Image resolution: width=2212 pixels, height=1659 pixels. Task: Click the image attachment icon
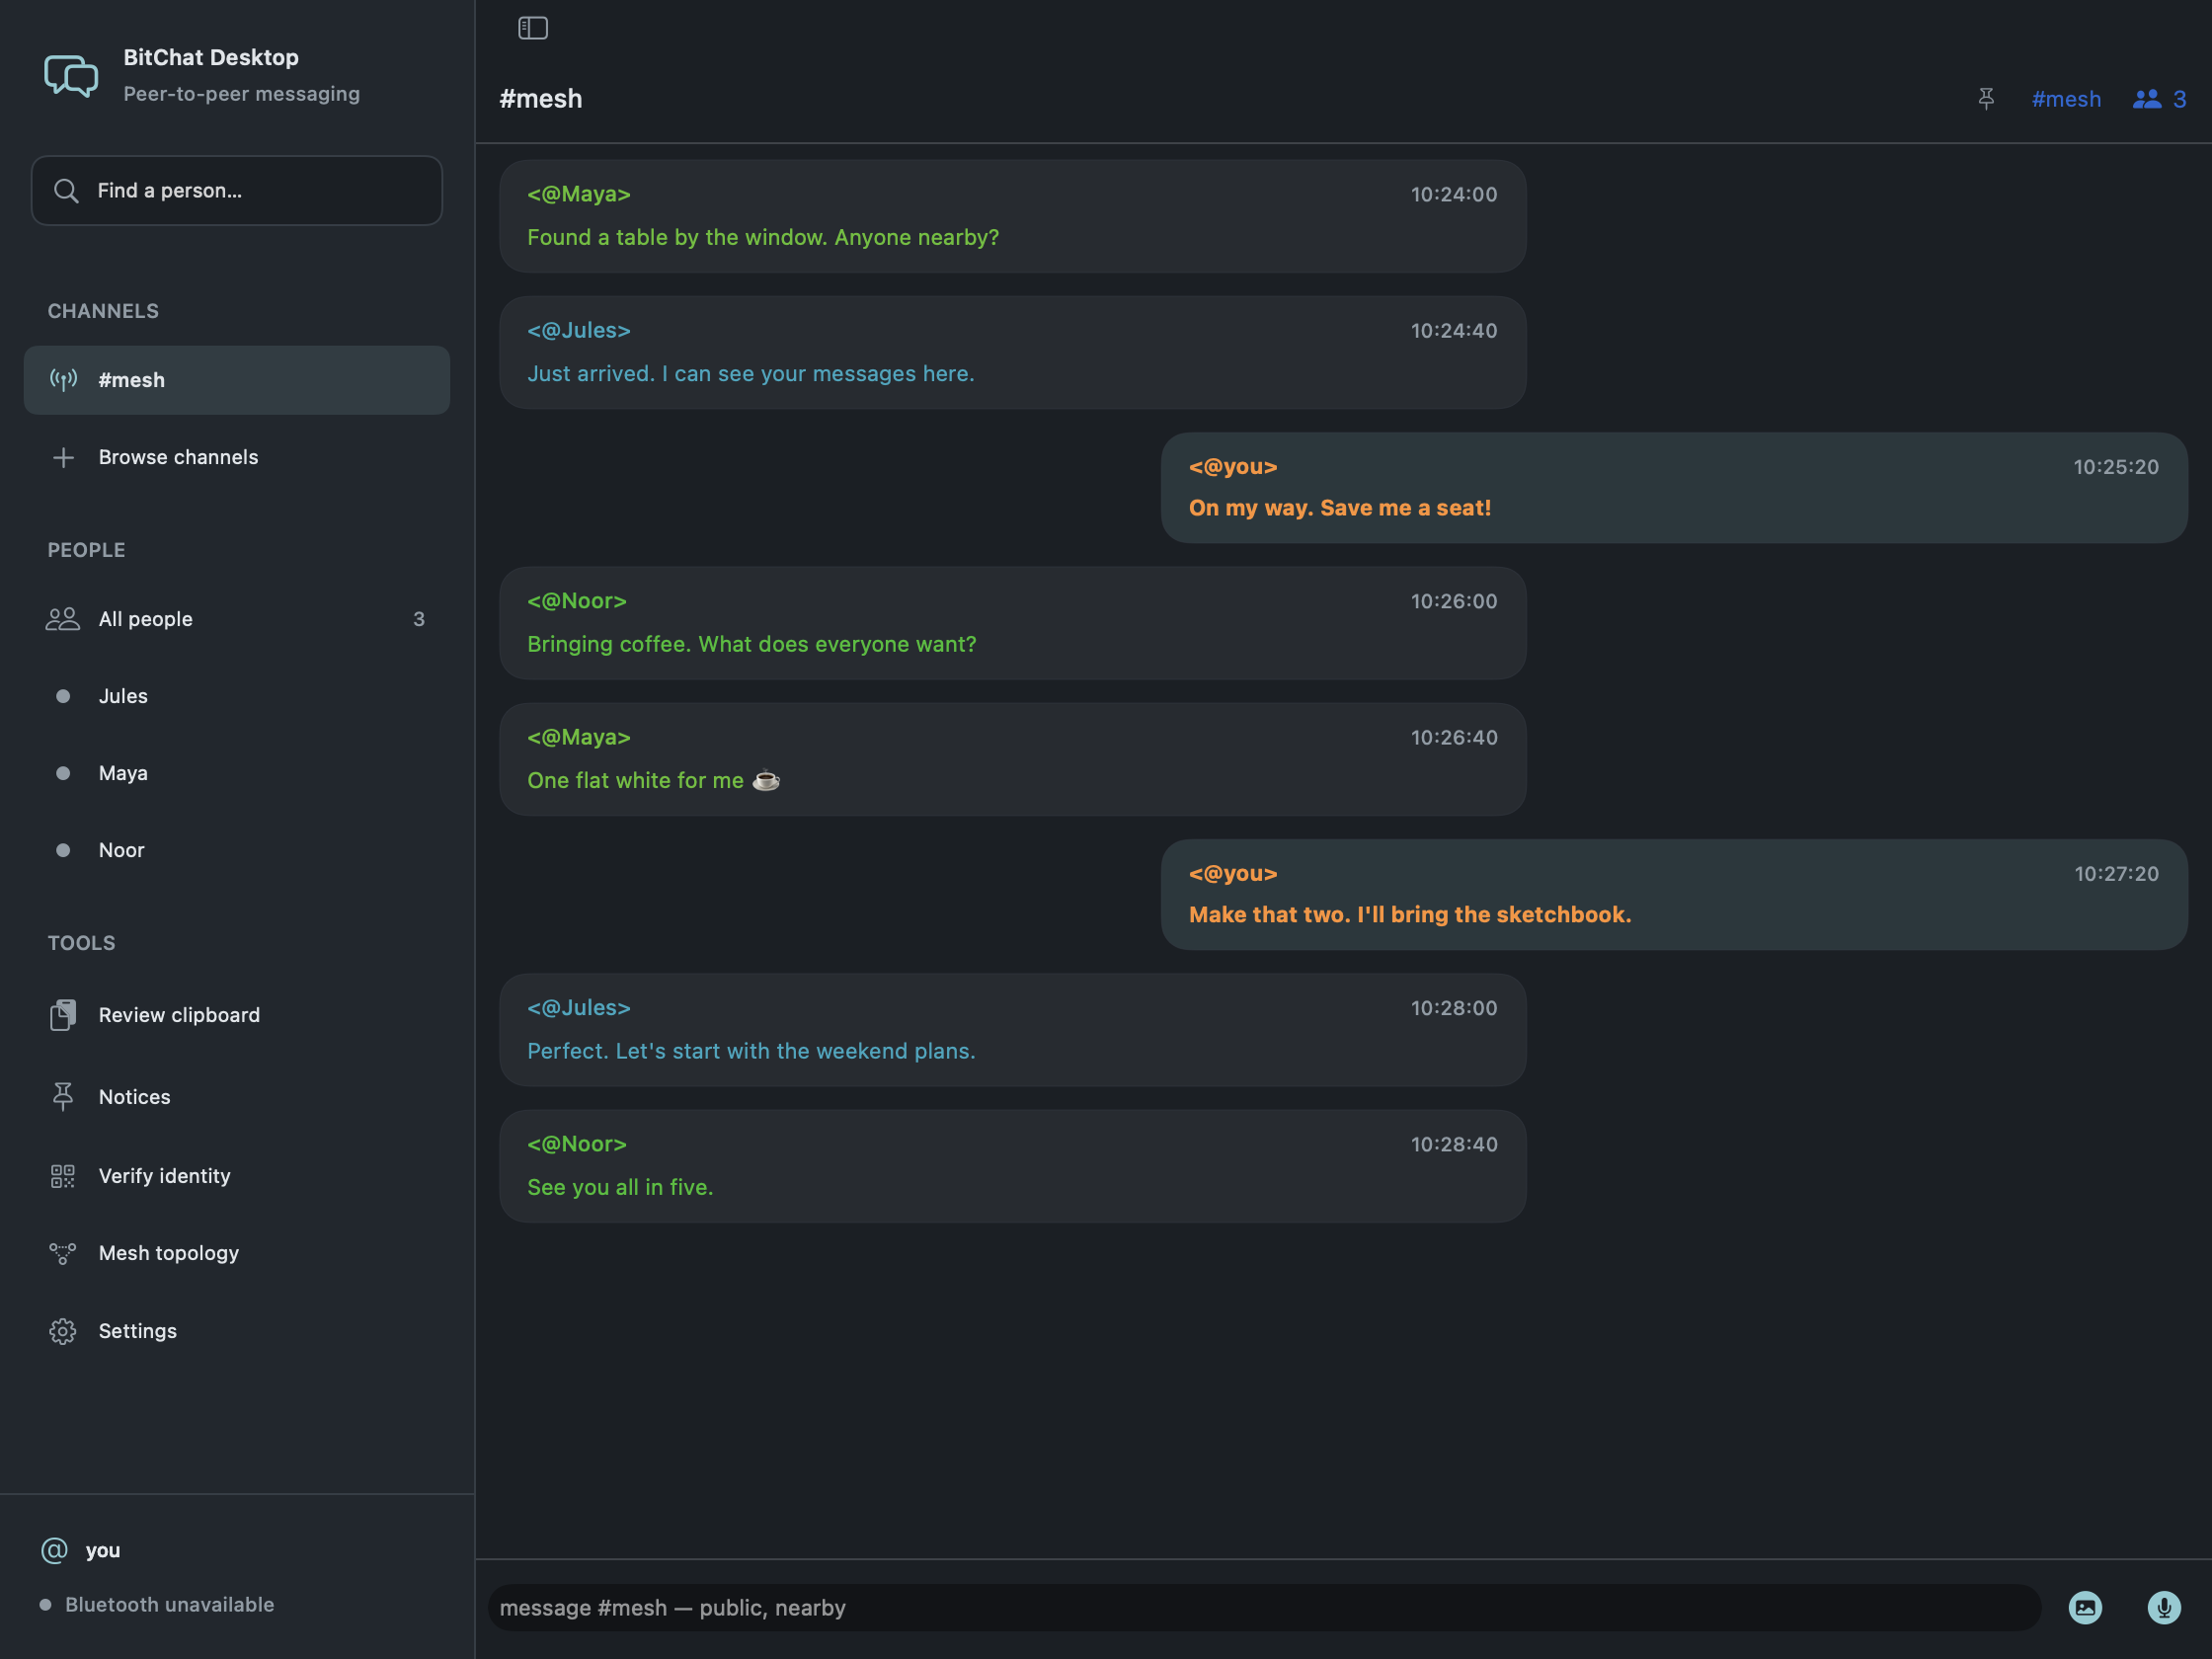(2085, 1607)
